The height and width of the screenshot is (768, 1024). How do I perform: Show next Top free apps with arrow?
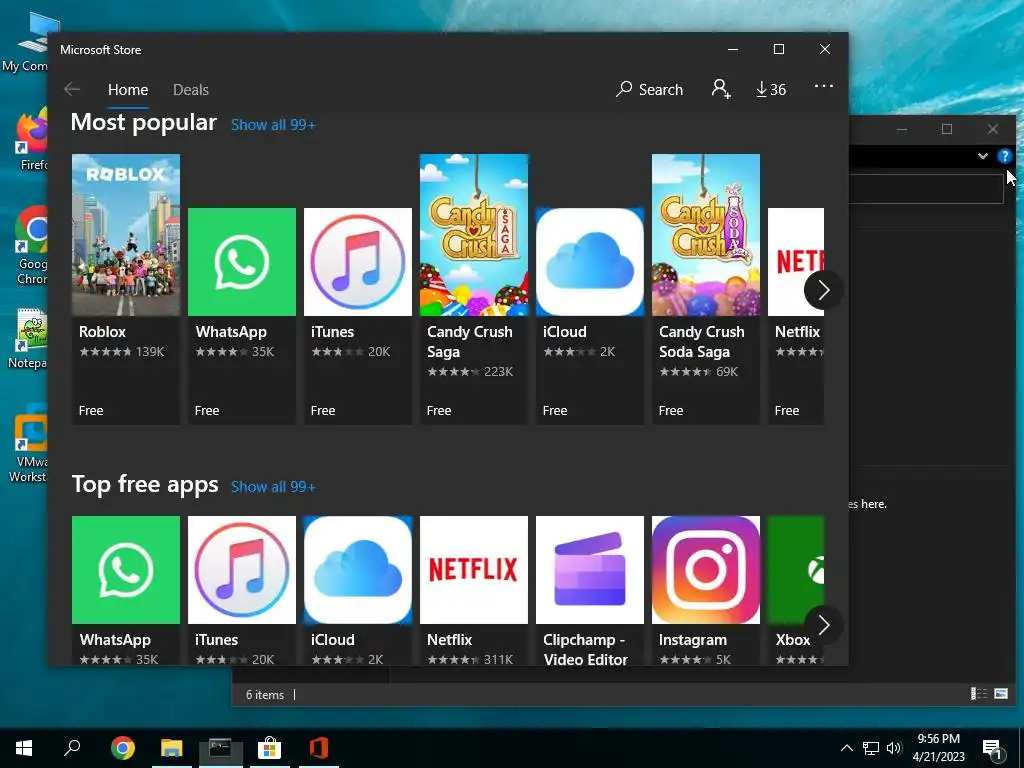(823, 625)
